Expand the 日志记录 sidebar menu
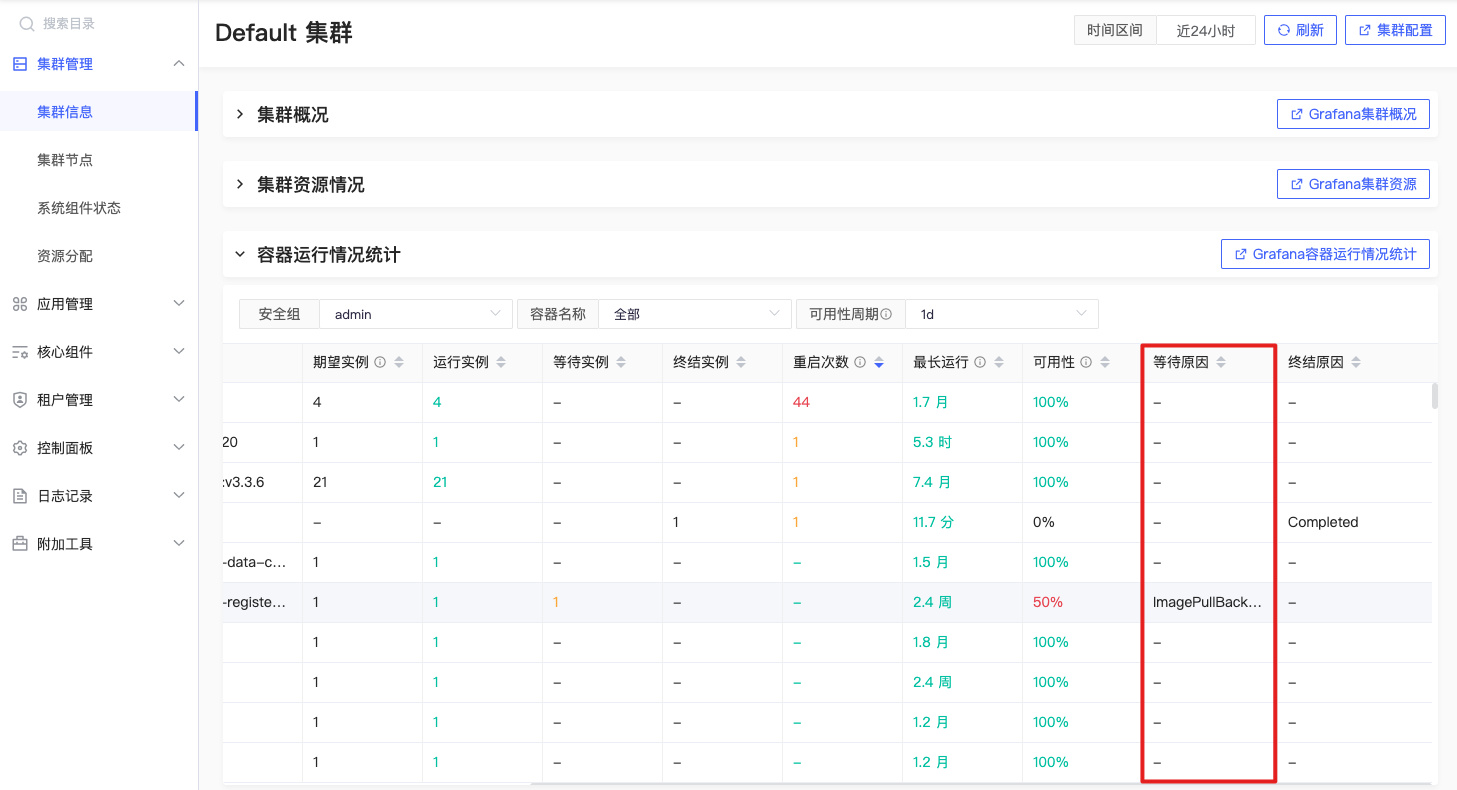The width and height of the screenshot is (1457, 790). (179, 496)
